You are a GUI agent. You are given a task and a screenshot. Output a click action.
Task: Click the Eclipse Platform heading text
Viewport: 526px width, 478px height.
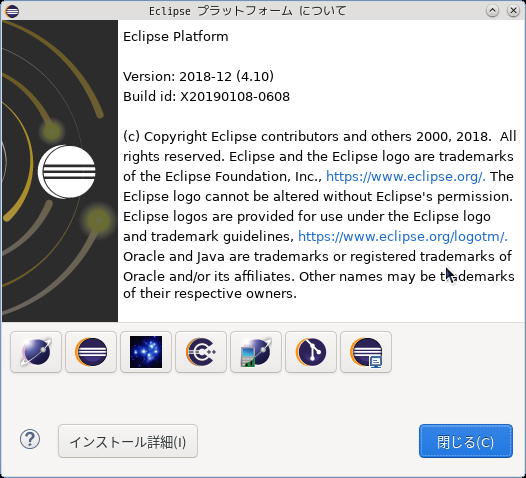pyautogui.click(x=176, y=37)
